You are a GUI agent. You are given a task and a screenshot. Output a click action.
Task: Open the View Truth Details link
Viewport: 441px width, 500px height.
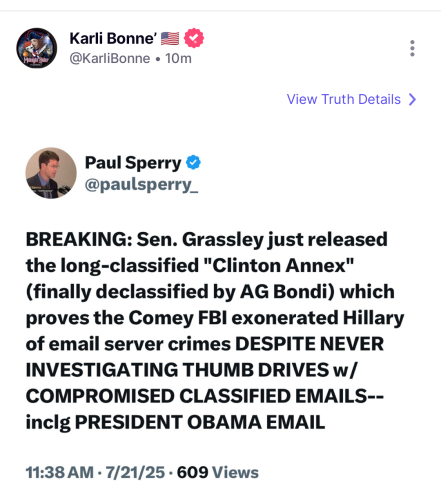(352, 99)
